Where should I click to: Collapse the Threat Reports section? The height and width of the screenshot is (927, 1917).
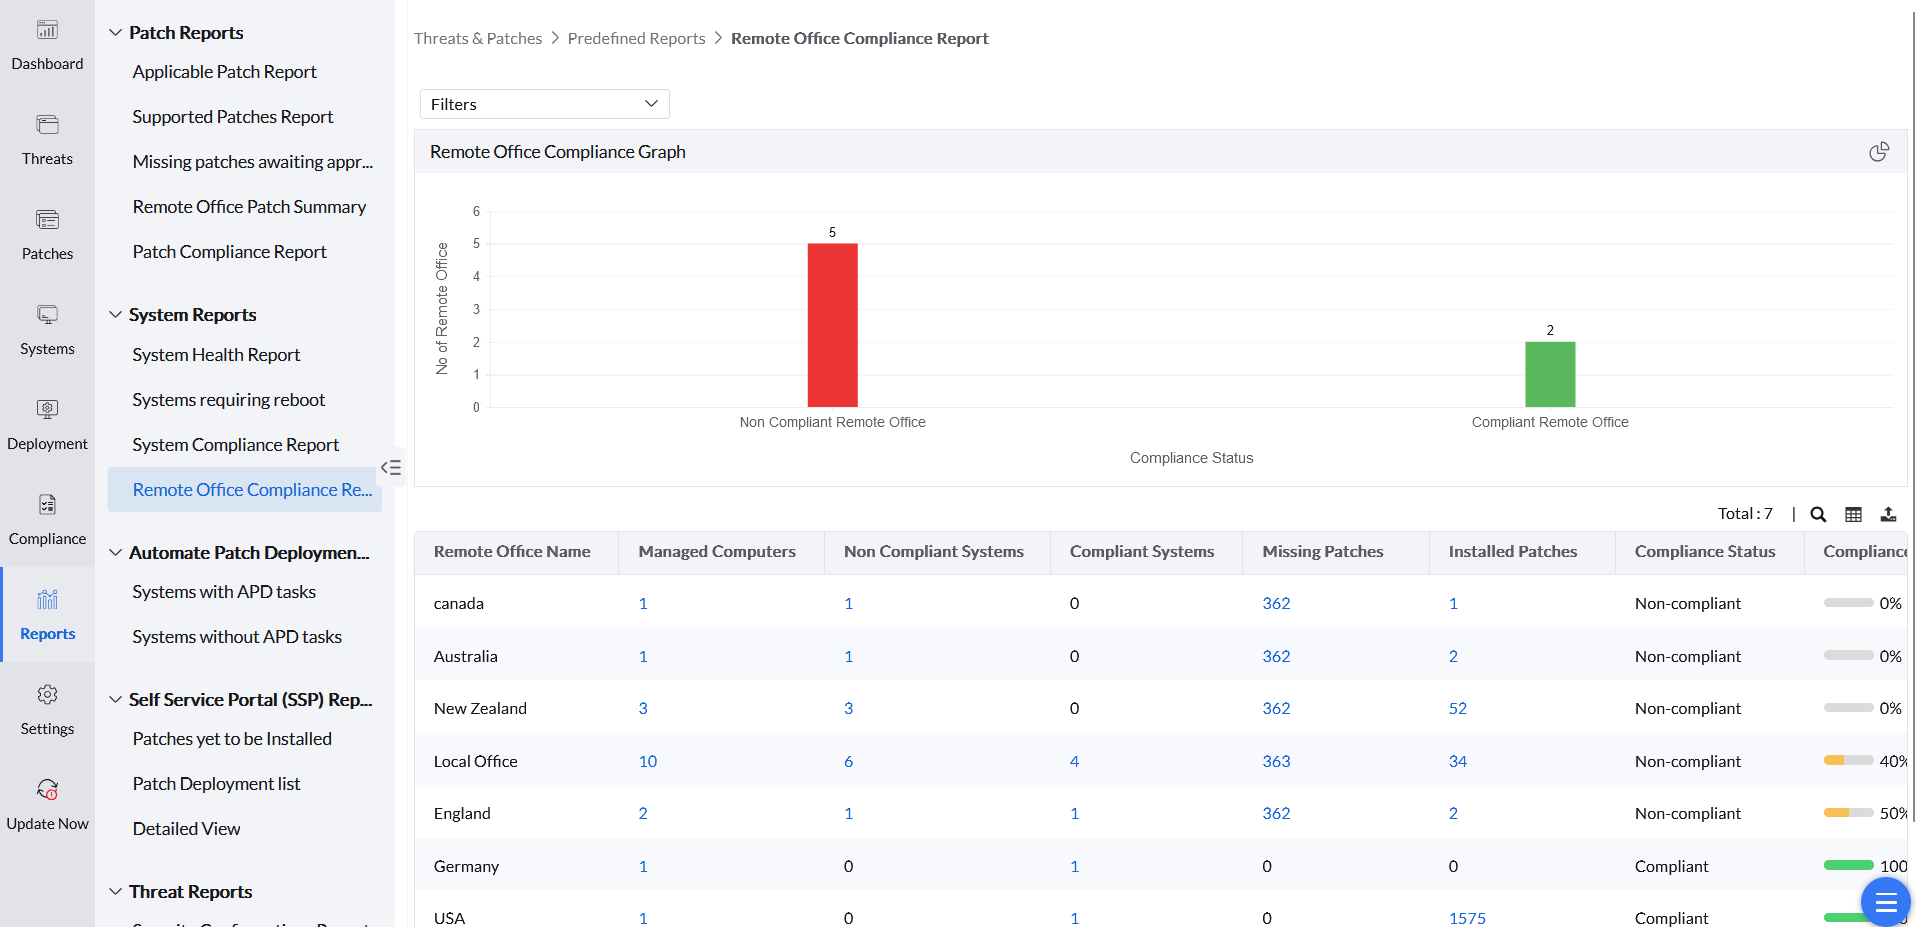tap(116, 892)
